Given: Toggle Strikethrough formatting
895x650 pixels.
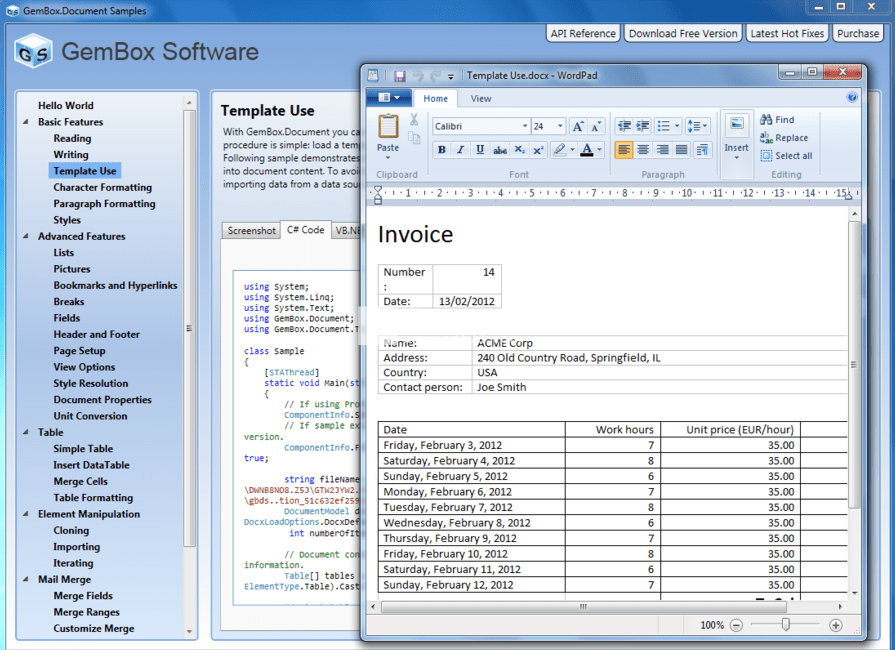Looking at the screenshot, I should click(x=500, y=150).
